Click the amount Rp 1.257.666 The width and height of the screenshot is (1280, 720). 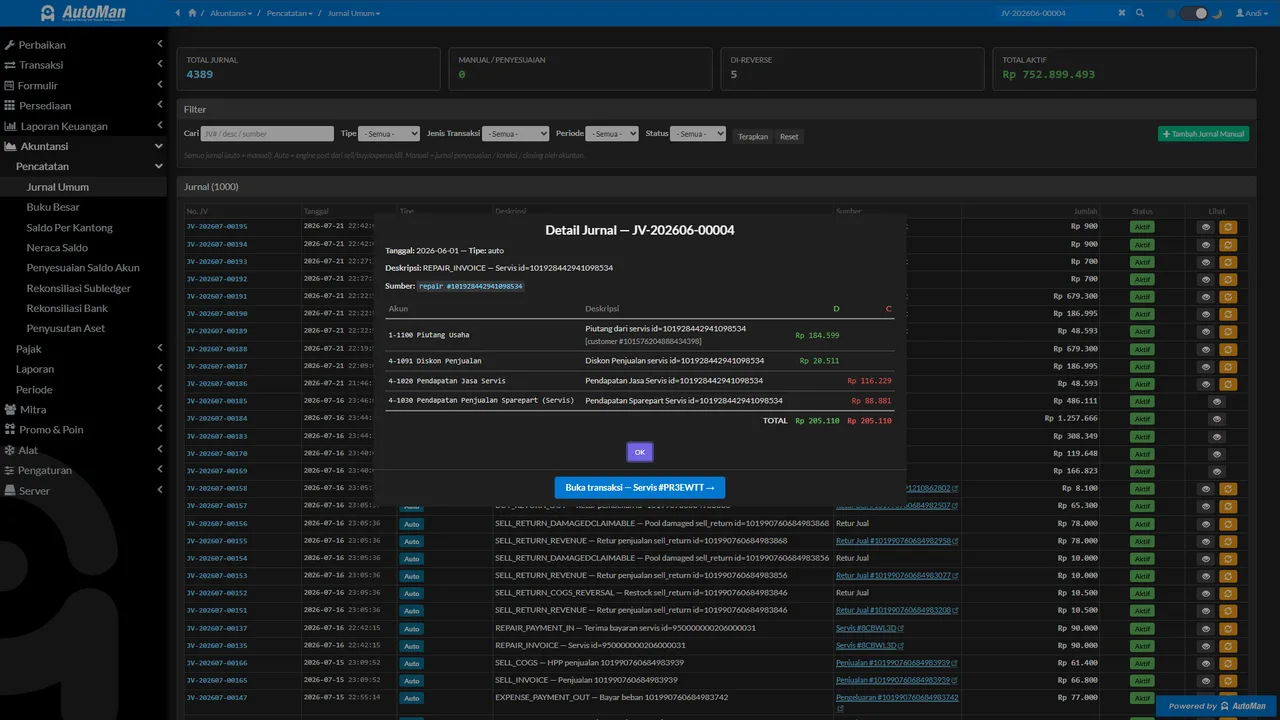click(x=1071, y=418)
